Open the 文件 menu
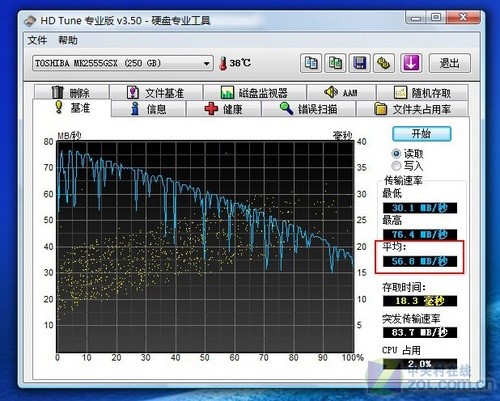Image resolution: width=500 pixels, height=401 pixels. coord(37,40)
